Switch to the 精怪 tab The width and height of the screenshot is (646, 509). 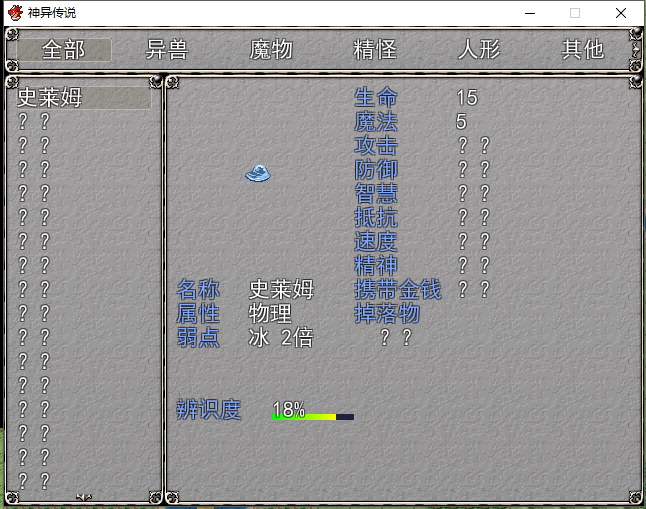[375, 50]
